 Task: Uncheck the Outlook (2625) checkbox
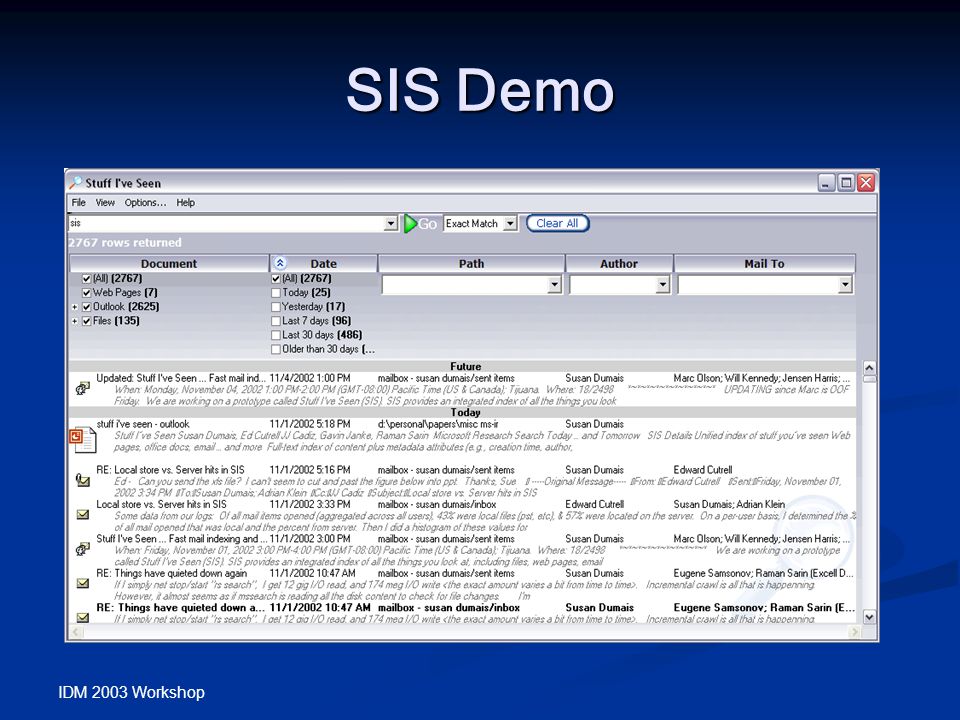tap(86, 307)
